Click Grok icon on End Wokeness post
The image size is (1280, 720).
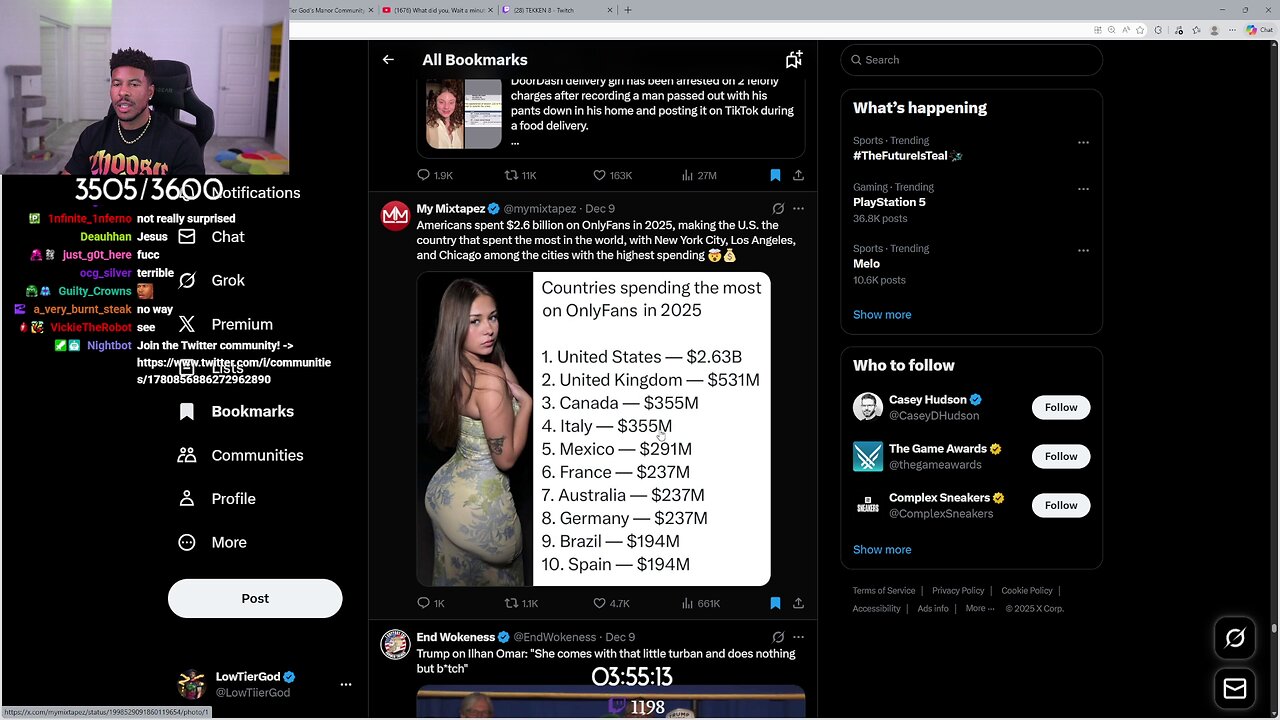point(778,637)
